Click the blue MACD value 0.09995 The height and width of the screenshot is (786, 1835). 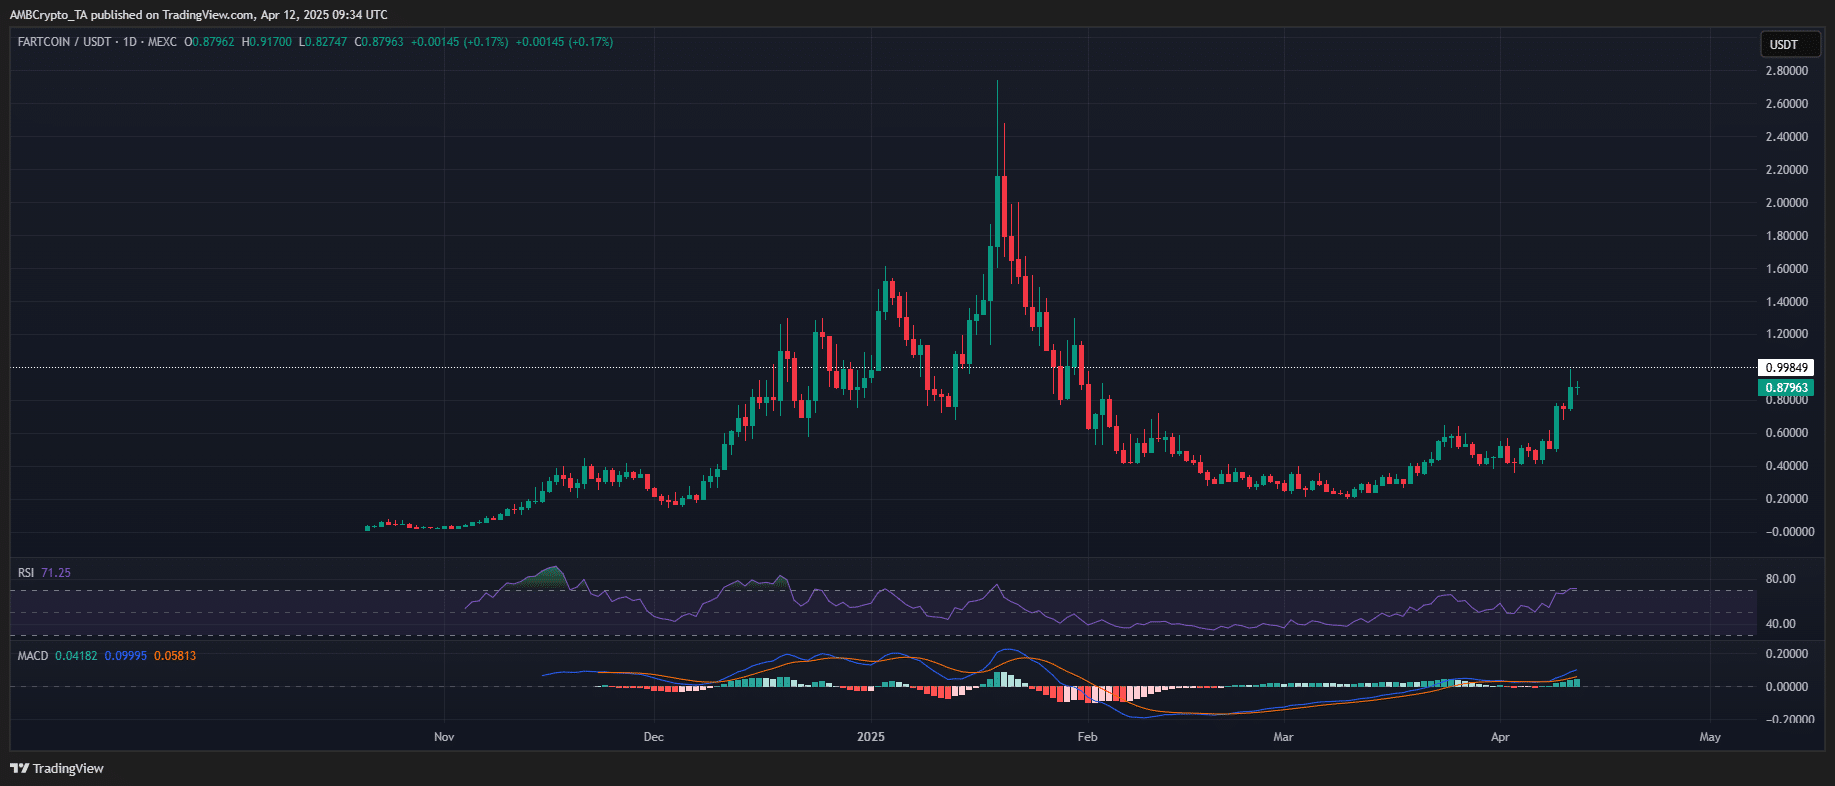coord(125,656)
